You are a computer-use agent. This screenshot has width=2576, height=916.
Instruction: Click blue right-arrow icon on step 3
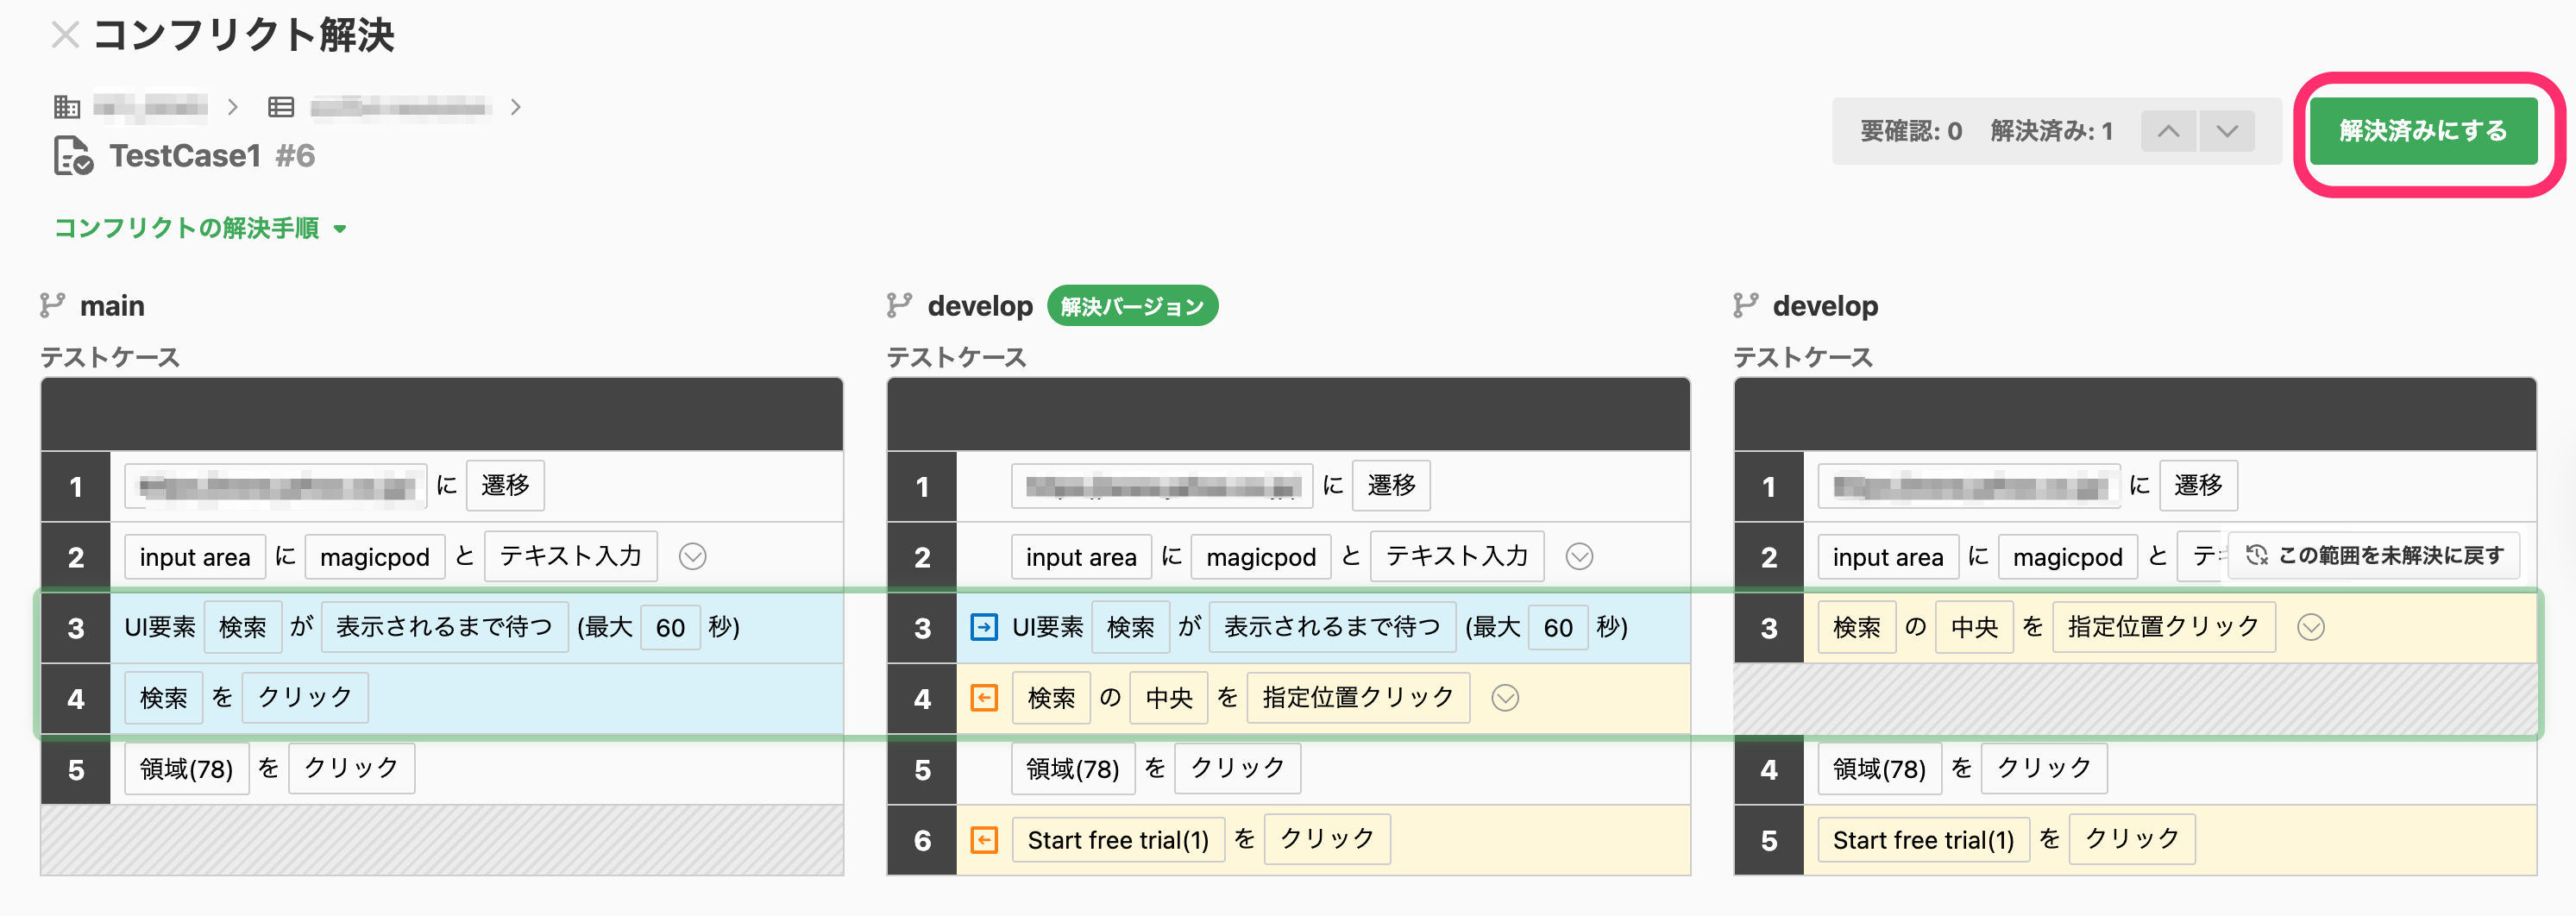[x=984, y=627]
